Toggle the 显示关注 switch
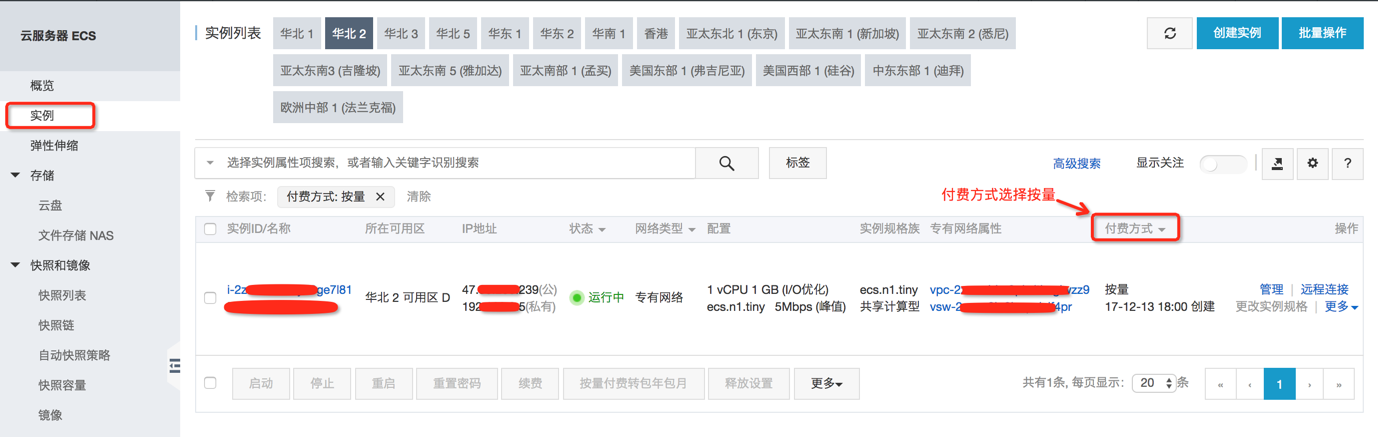The image size is (1378, 437). pyautogui.click(x=1223, y=163)
